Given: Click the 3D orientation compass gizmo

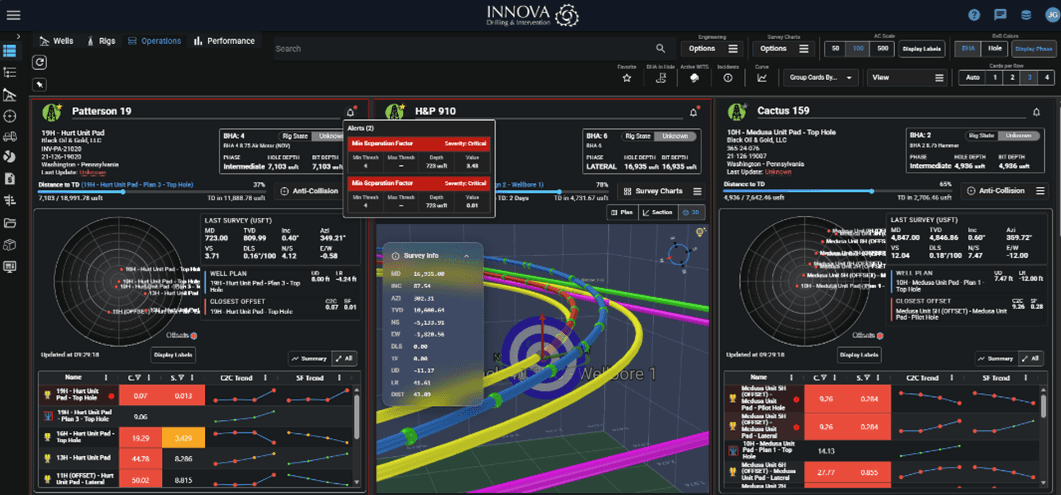Looking at the screenshot, I should 678,255.
